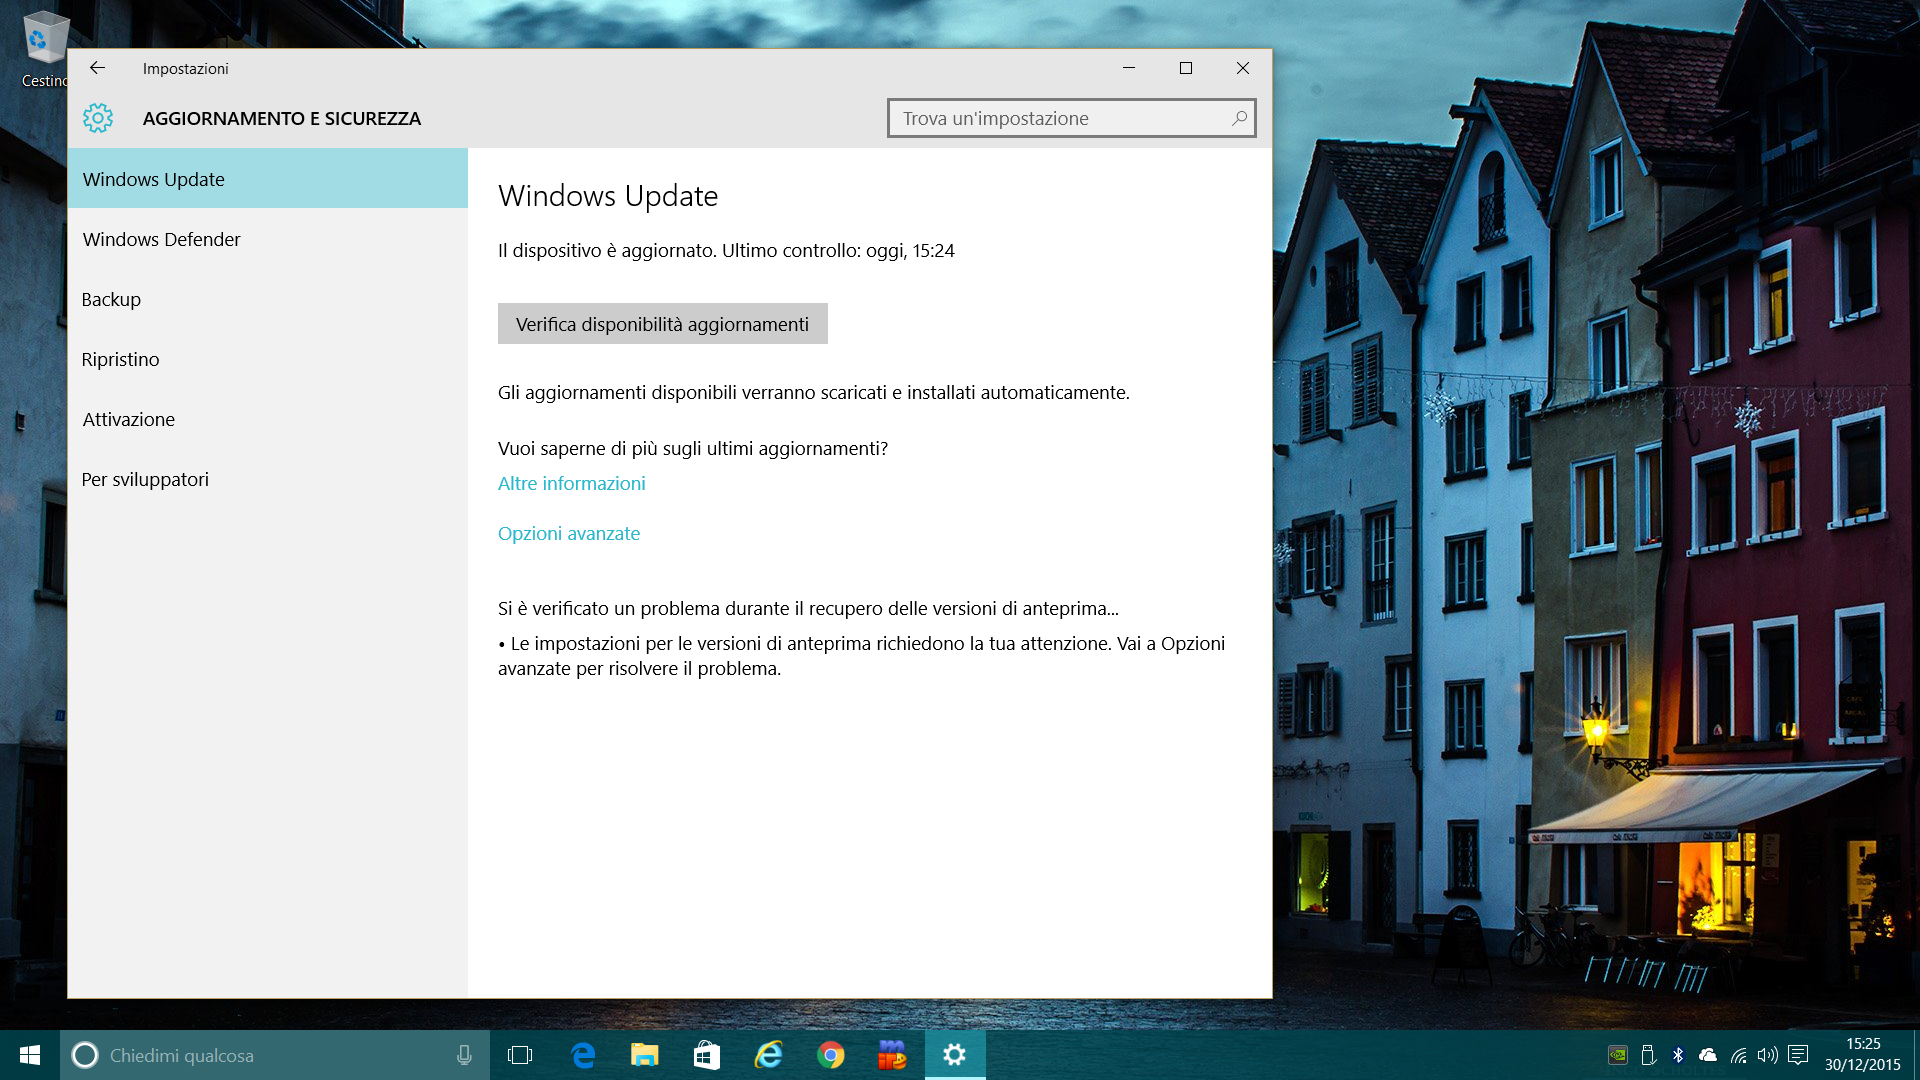1920x1080 pixels.
Task: Click the active Settings gear on taskbar
Action: 955,1055
